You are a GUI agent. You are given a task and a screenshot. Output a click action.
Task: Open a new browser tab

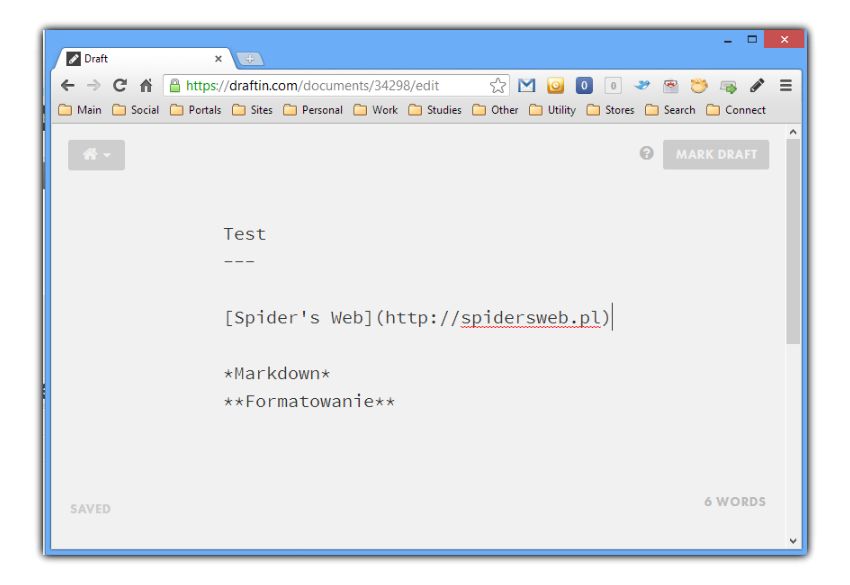point(249,59)
